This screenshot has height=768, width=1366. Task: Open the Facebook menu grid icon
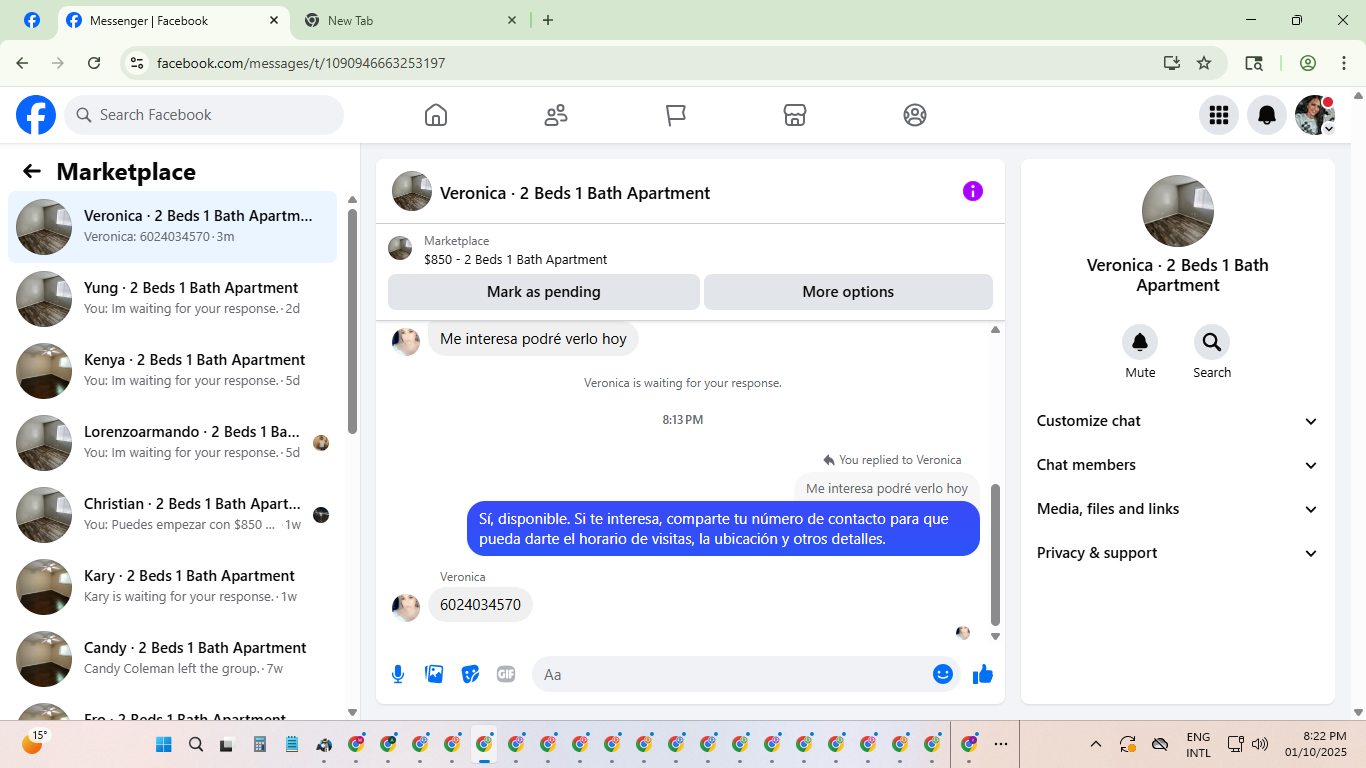[1219, 115]
